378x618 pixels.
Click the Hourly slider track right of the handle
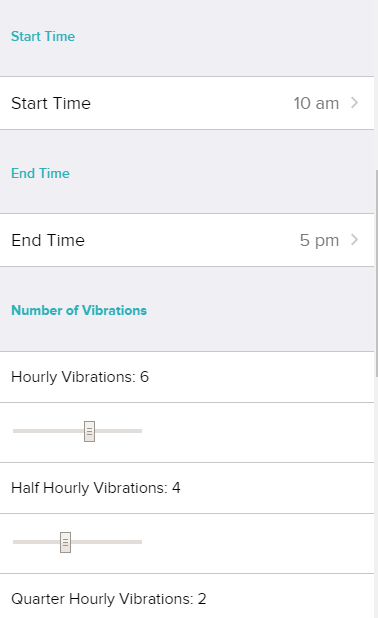118,431
